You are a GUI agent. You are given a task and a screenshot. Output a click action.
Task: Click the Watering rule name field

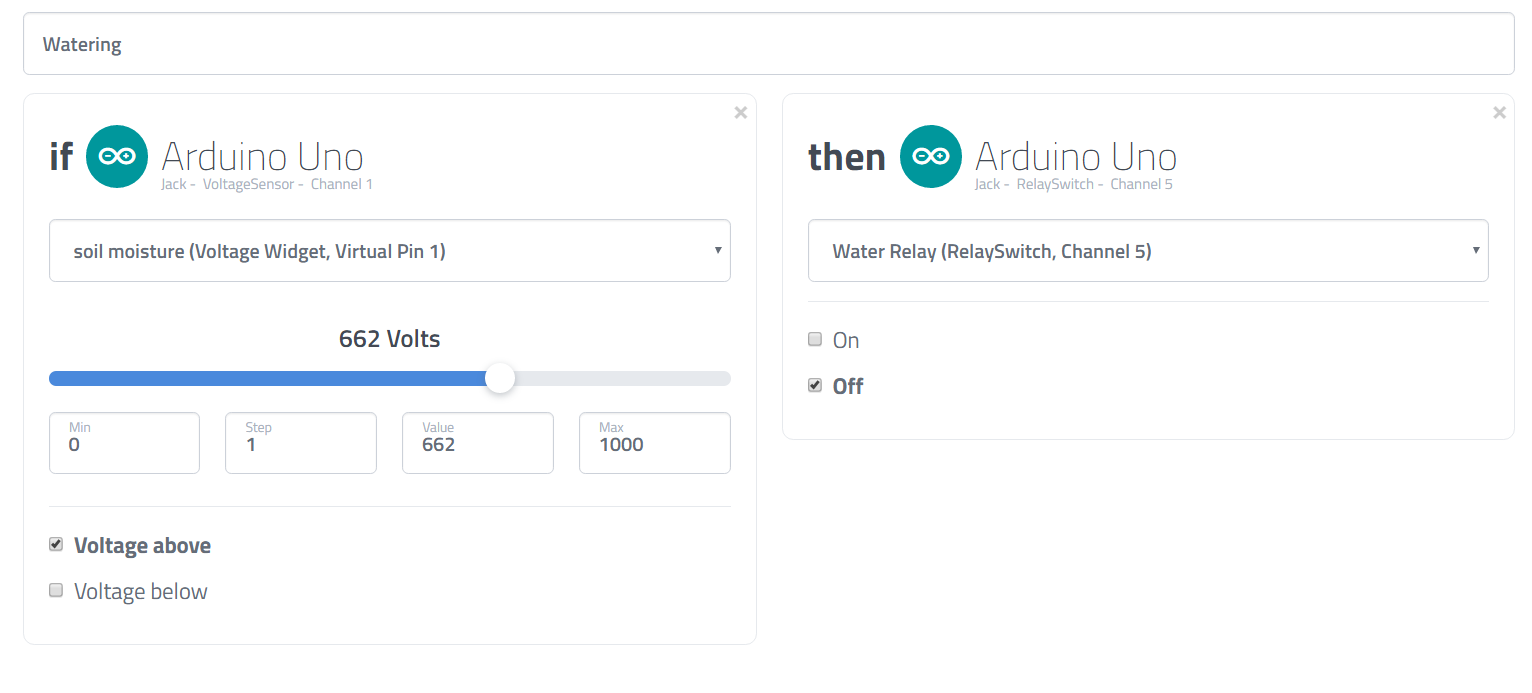(x=768, y=44)
